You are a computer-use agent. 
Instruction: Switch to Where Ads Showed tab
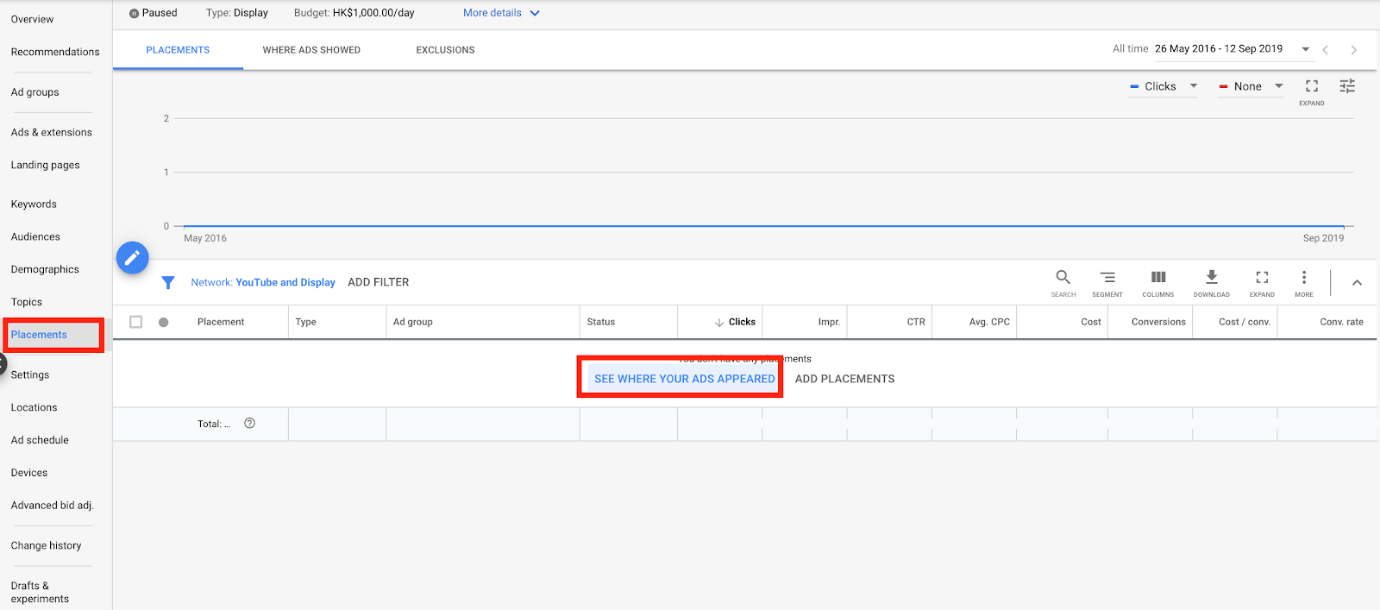(x=311, y=50)
